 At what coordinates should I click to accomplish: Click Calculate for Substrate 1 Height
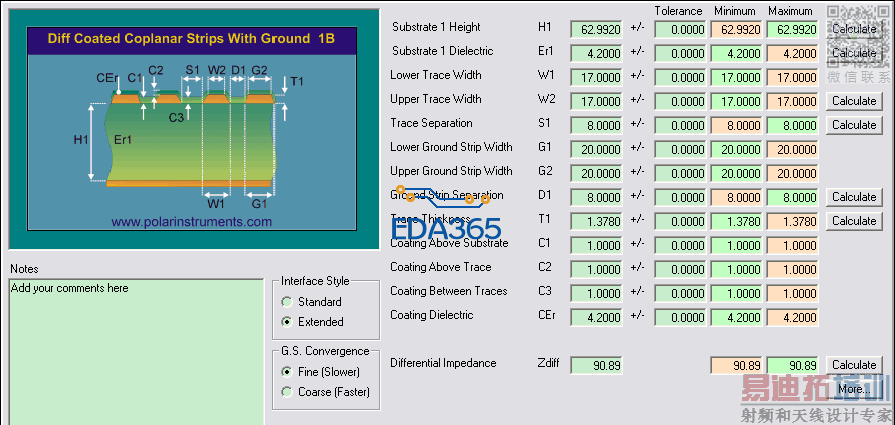pos(854,29)
